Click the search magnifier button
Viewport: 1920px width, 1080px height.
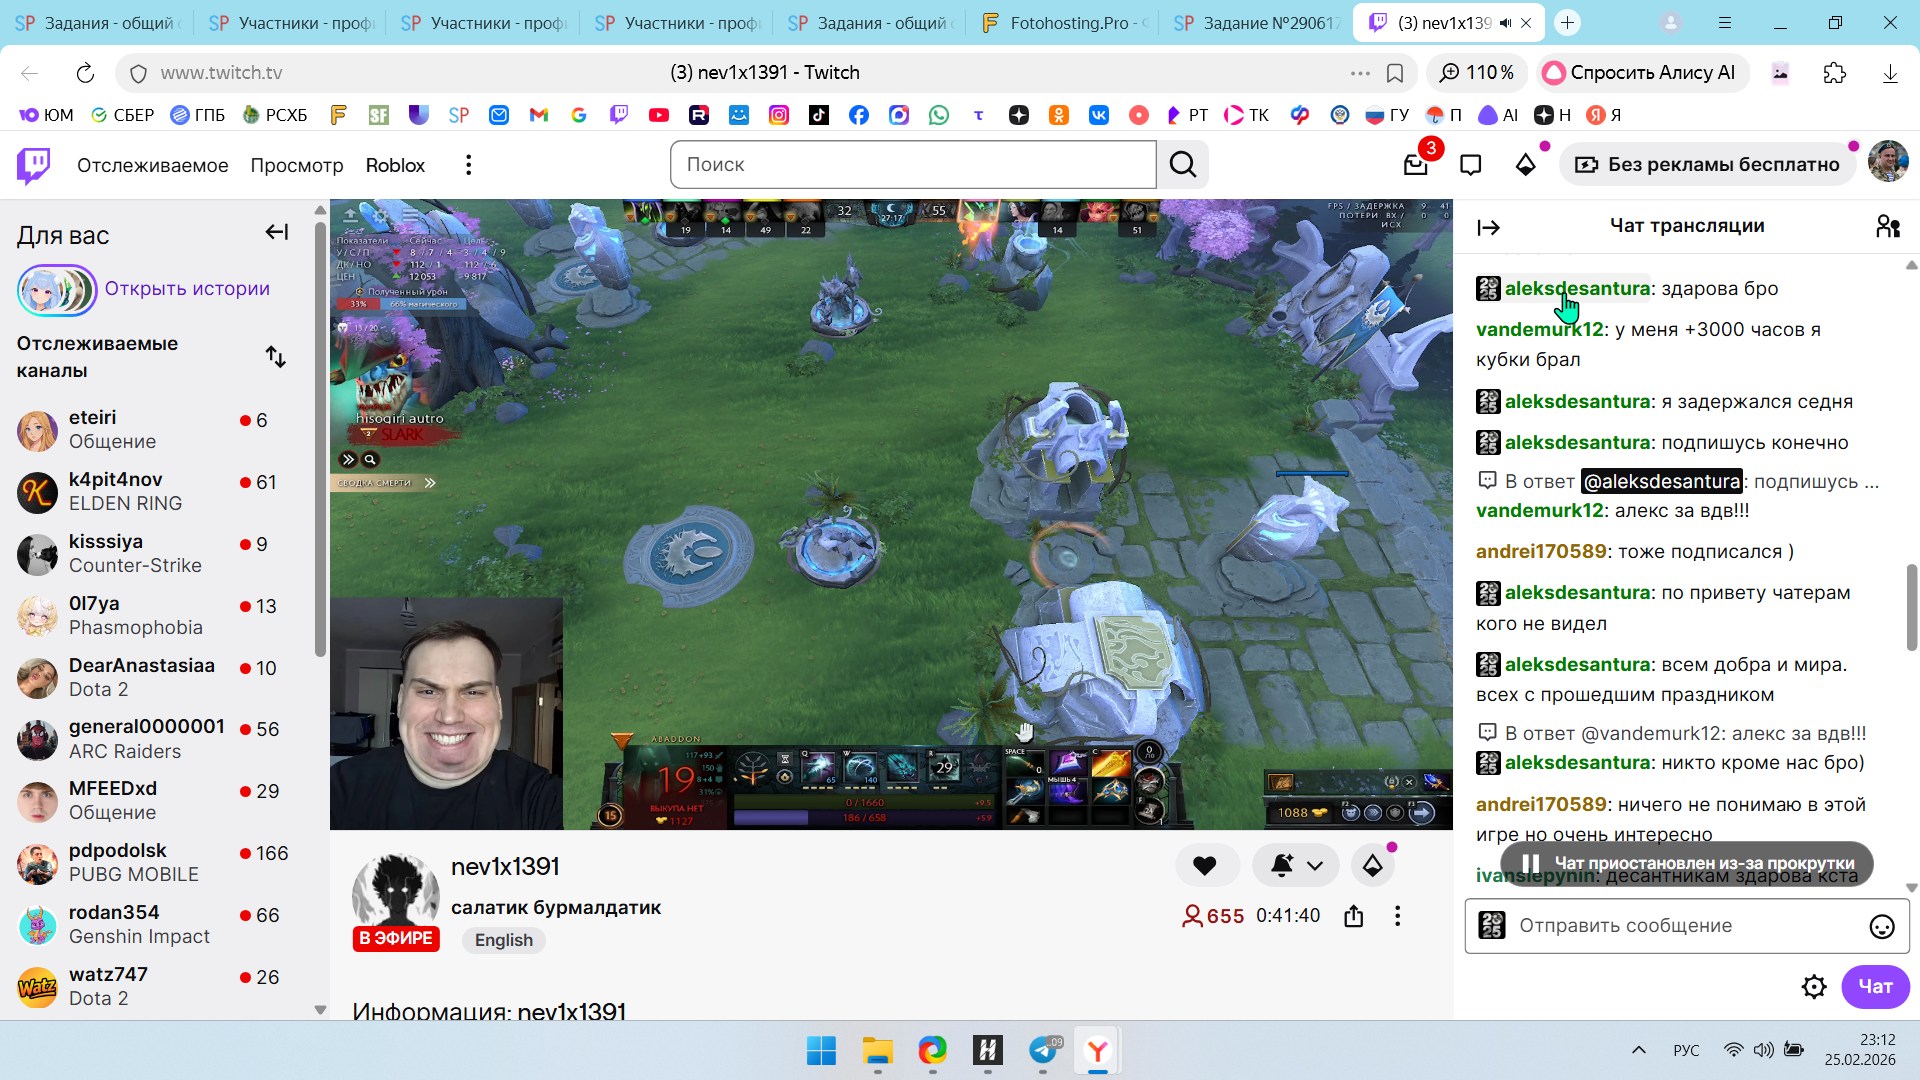(1183, 165)
